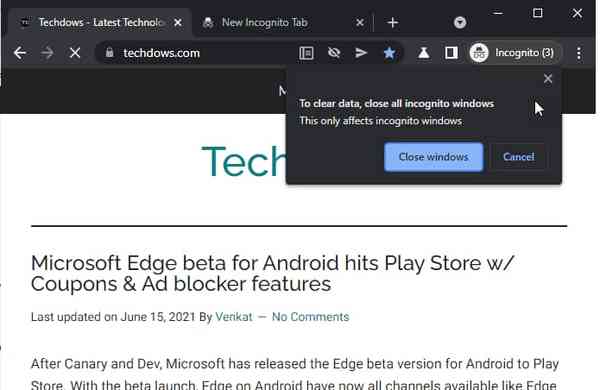Open Chrome's three-dot menu

coord(579,53)
